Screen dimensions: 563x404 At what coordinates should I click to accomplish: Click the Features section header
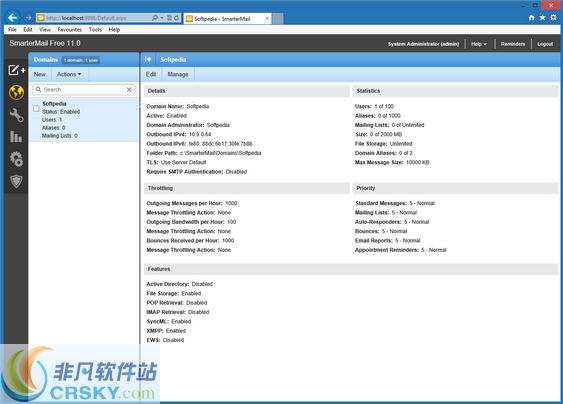(351, 269)
